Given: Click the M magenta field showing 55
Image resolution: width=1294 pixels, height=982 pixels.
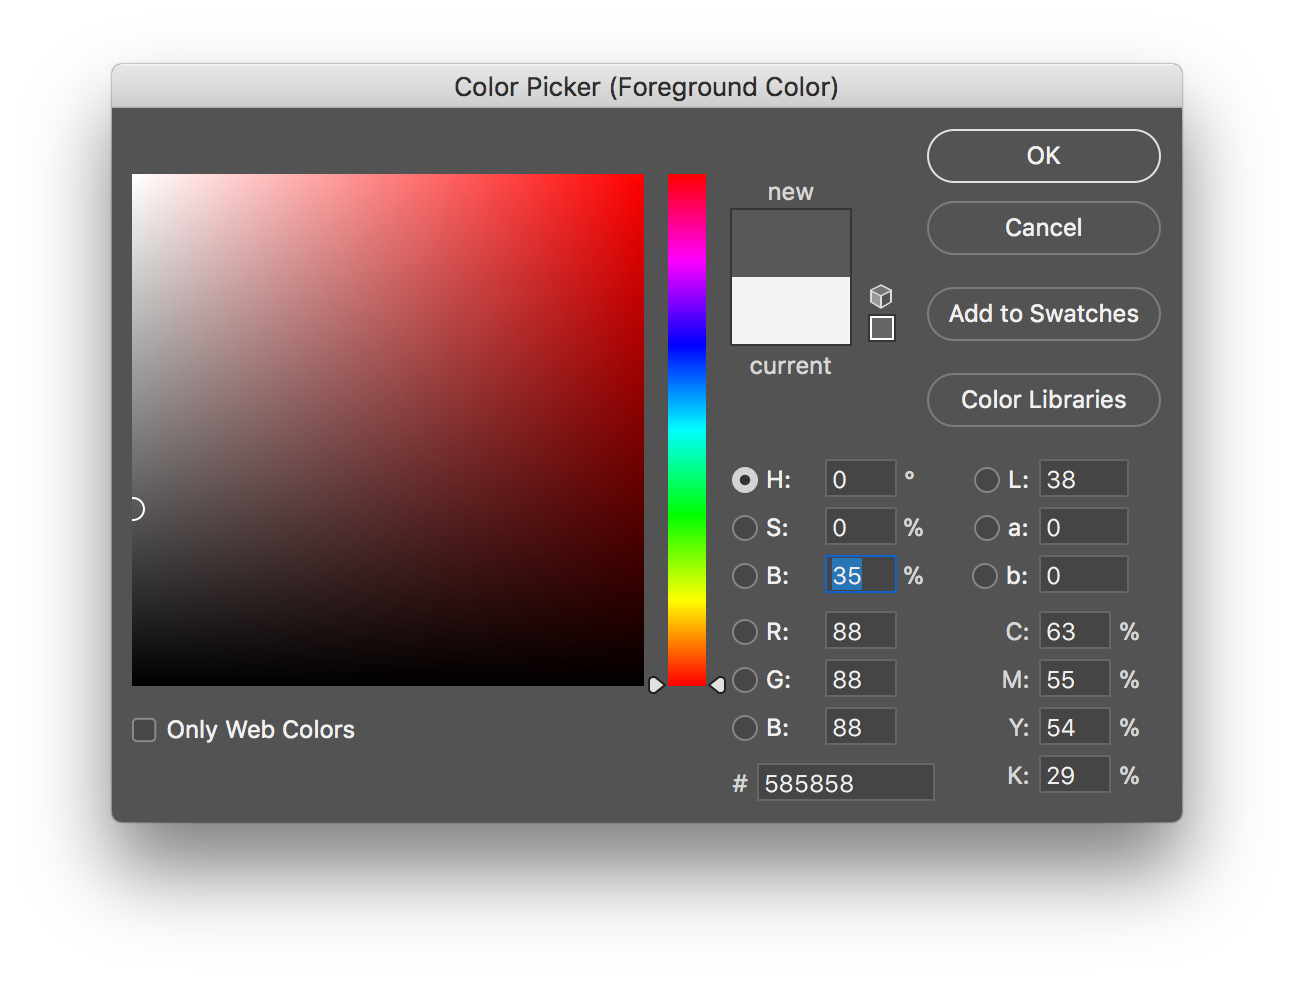Looking at the screenshot, I should pyautogui.click(x=1075, y=679).
